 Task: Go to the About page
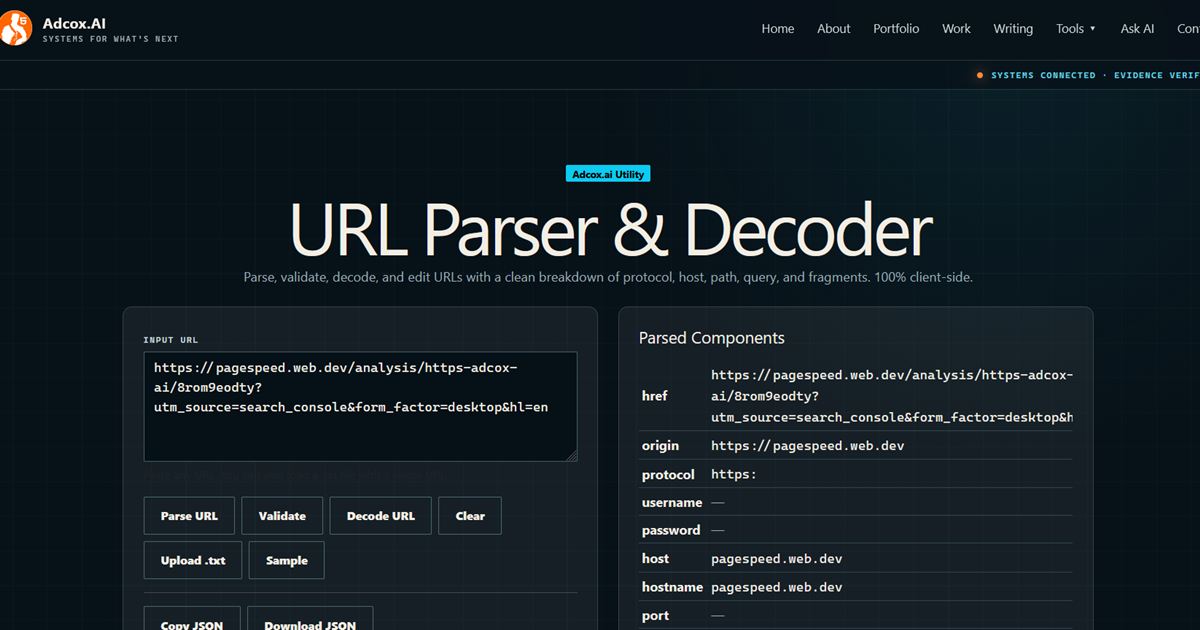[x=834, y=29]
